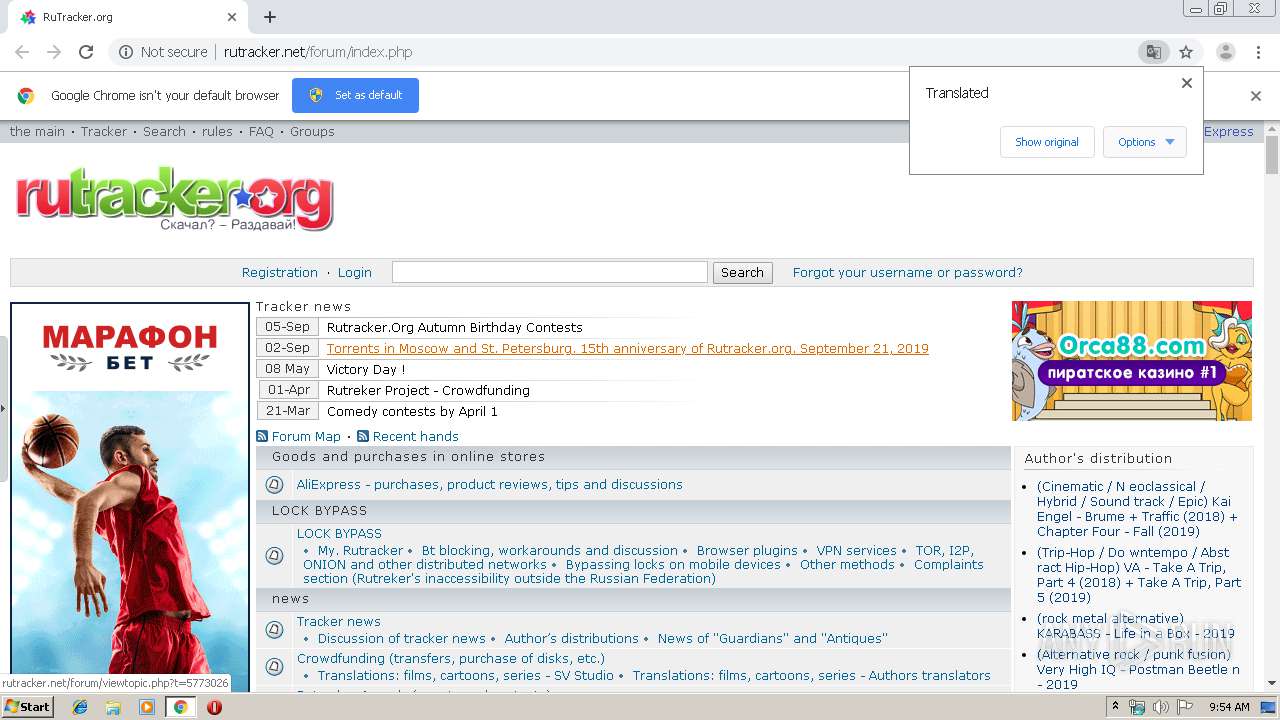Viewport: 1280px width, 720px height.
Task: Click the Orca88.com banner ad
Action: coord(1132,361)
